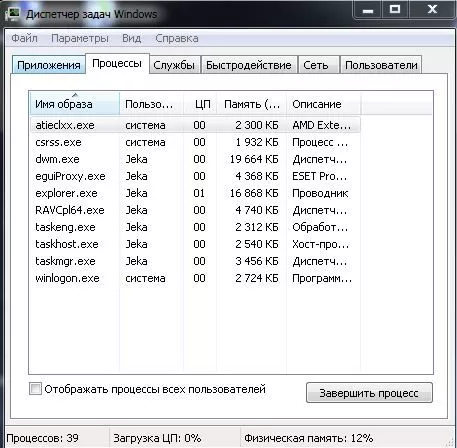457x448 pixels.
Task: Switch to the Быстродействие tab
Action: 249,65
